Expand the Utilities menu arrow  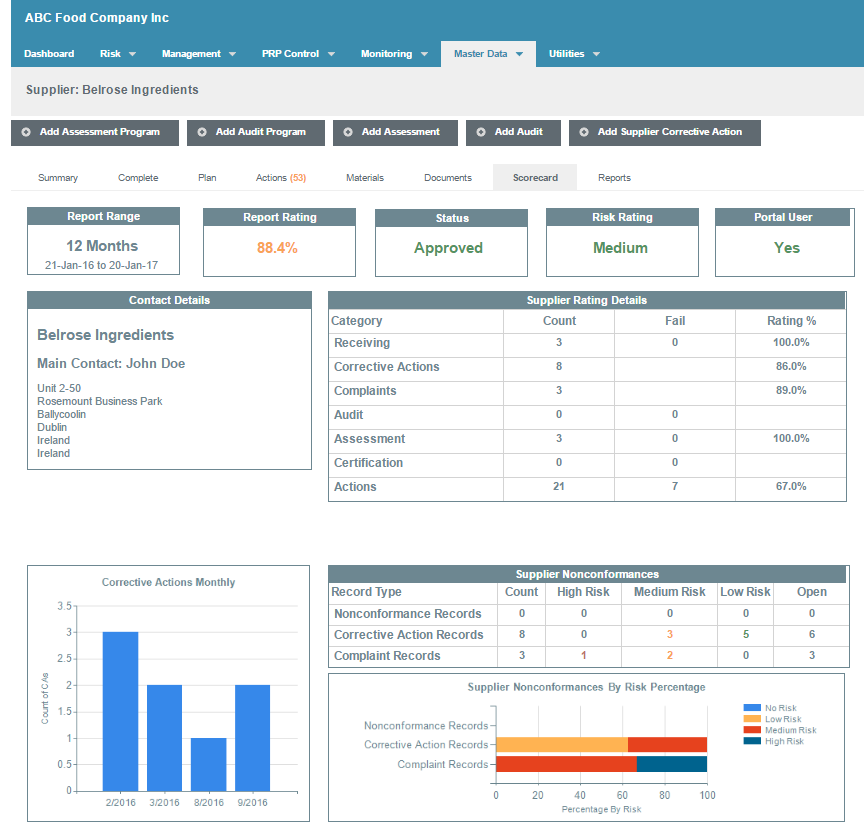click(596, 54)
